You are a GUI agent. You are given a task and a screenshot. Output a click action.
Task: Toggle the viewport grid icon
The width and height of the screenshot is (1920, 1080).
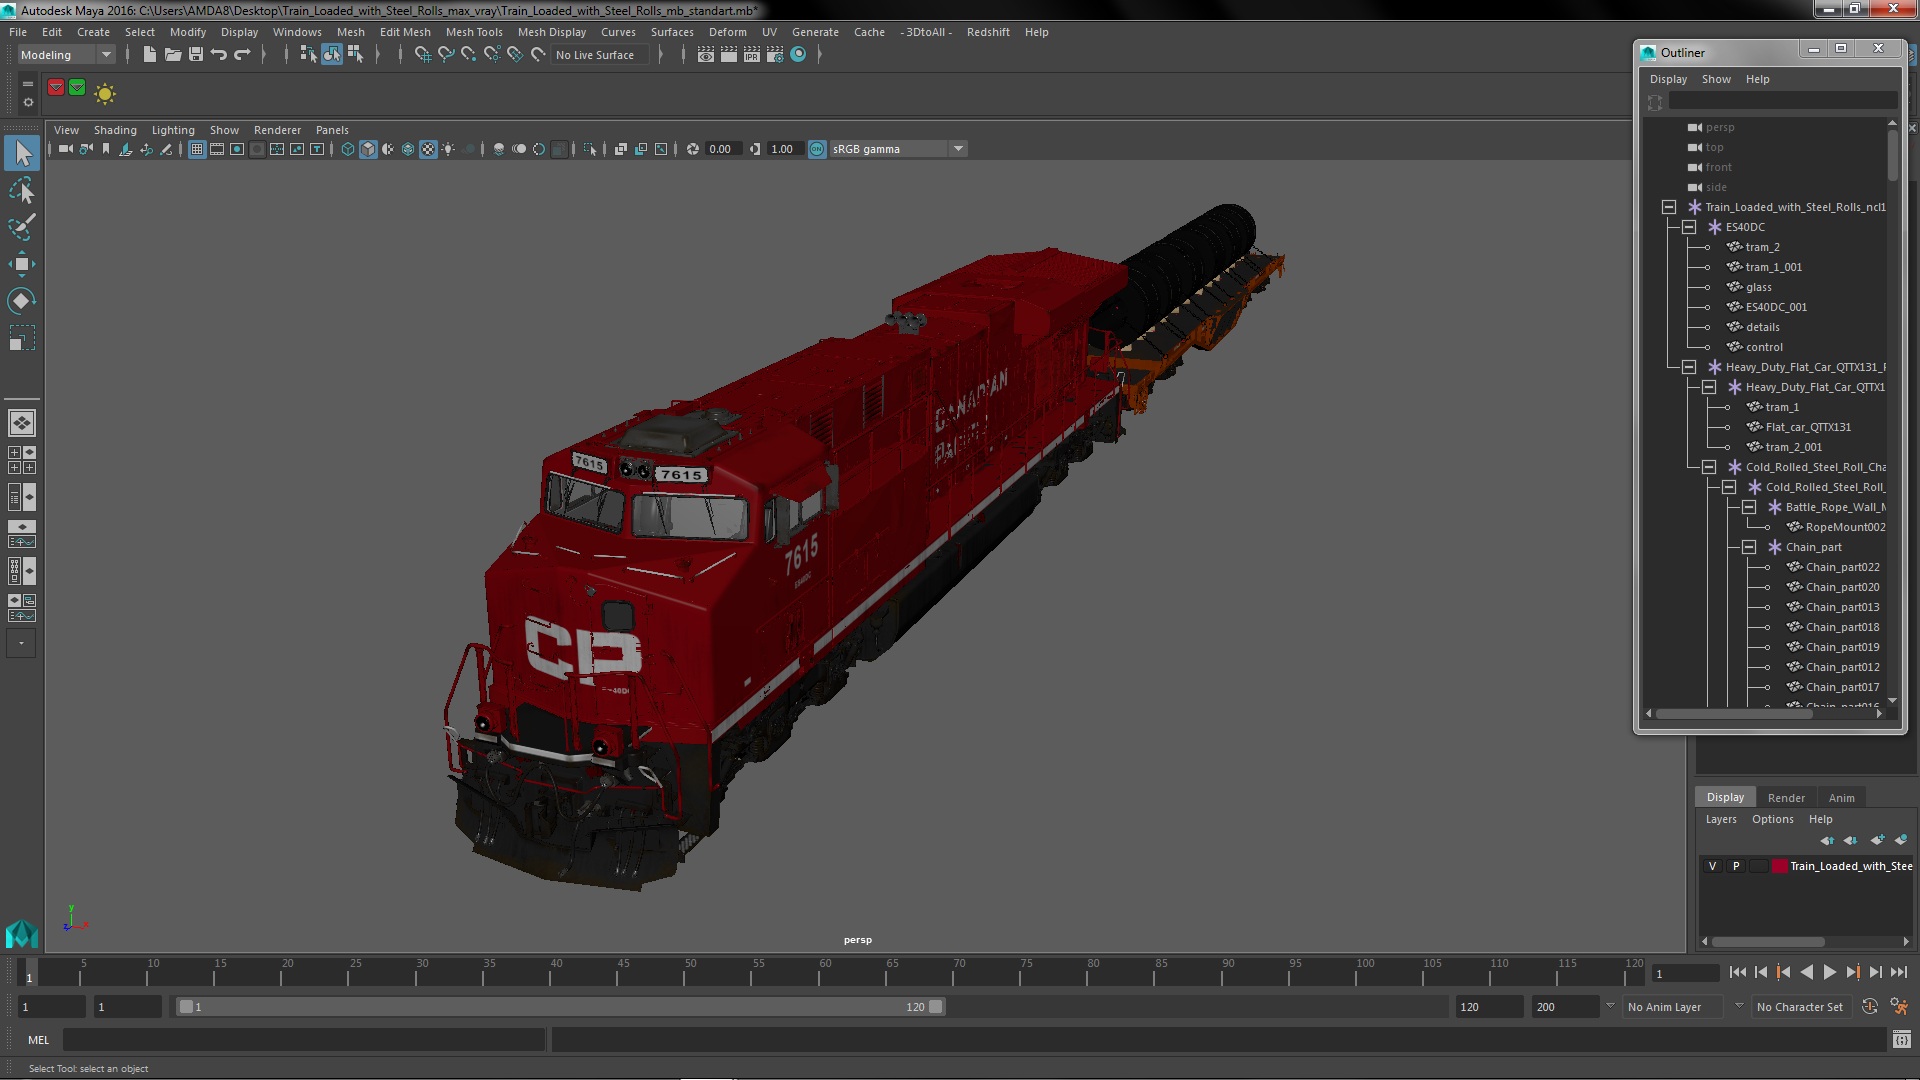[x=197, y=149]
